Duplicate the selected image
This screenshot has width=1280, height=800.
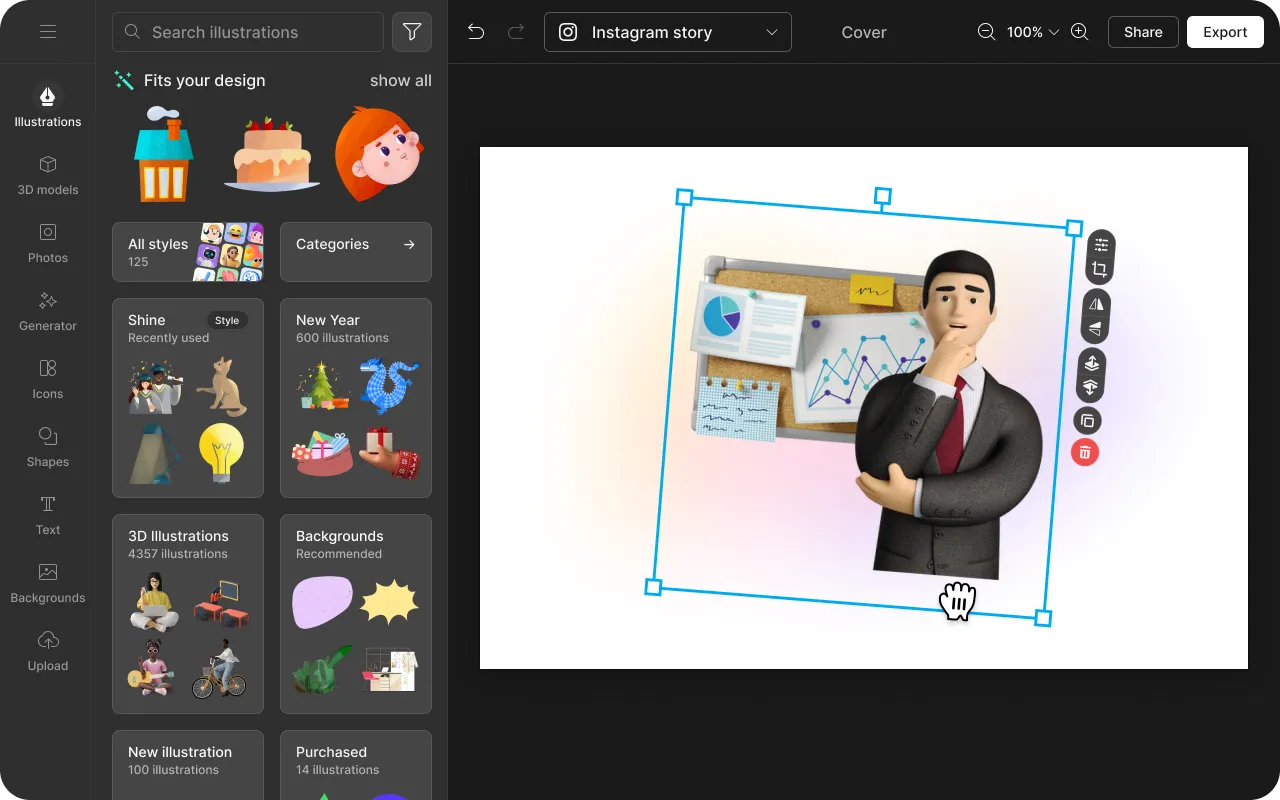(x=1087, y=421)
